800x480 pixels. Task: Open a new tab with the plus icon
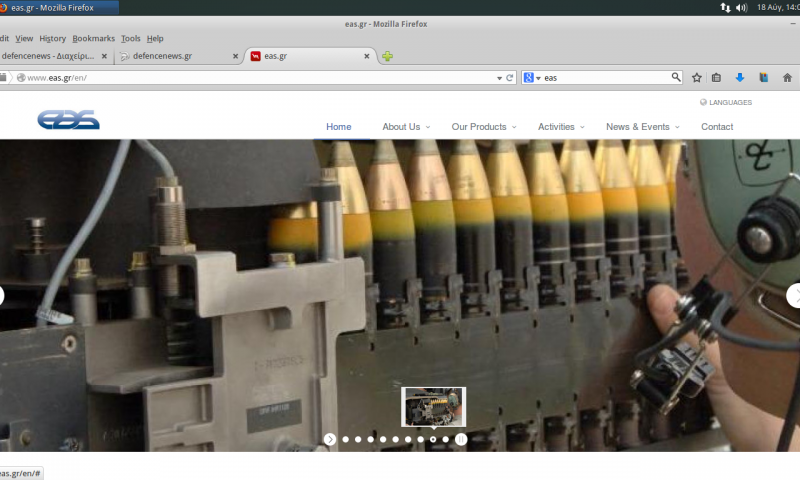click(x=387, y=56)
